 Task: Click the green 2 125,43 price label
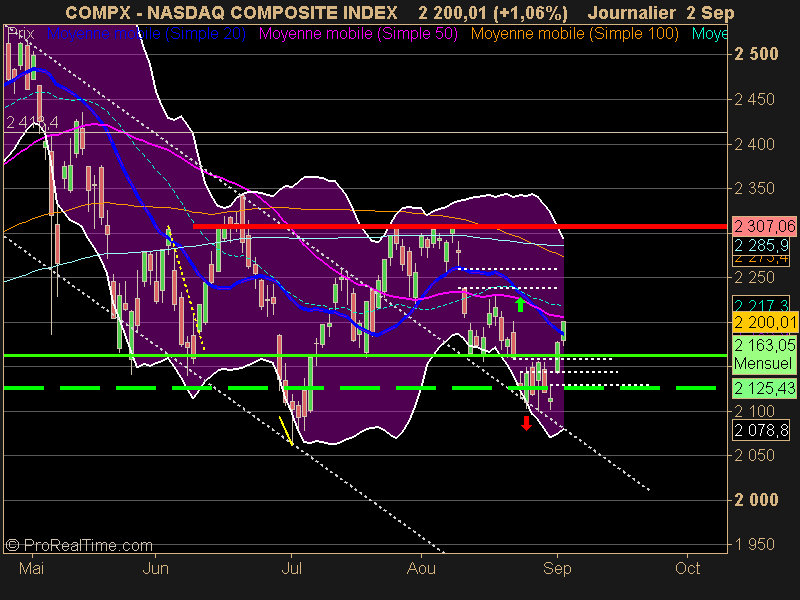point(764,389)
